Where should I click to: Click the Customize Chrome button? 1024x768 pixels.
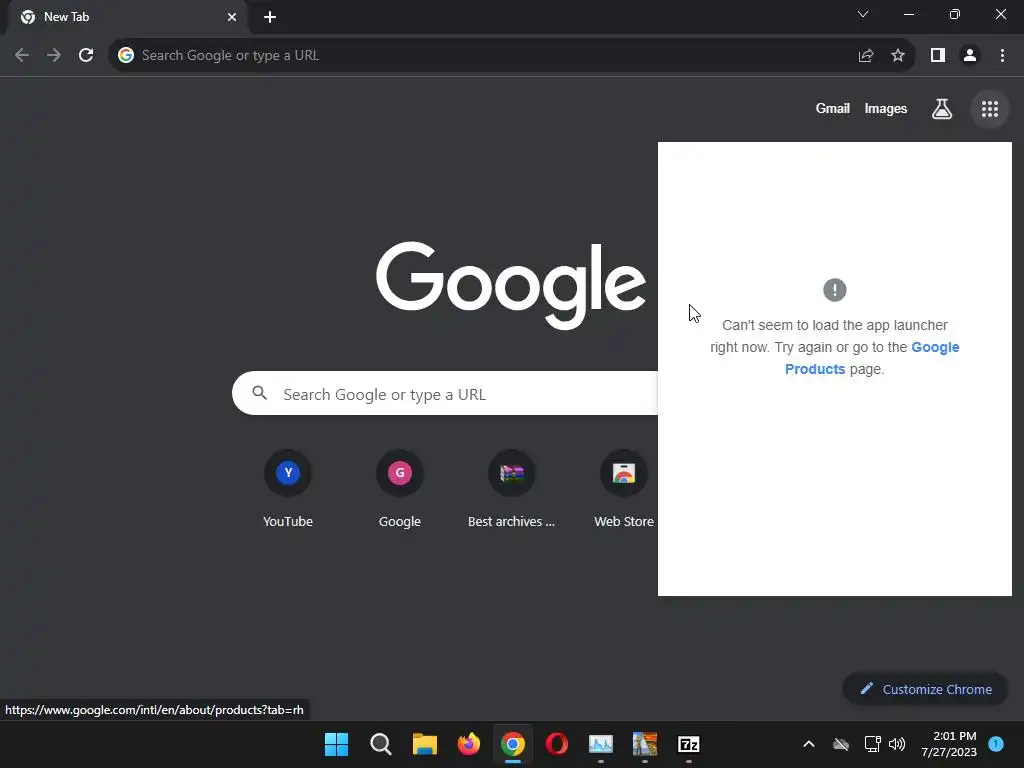925,689
